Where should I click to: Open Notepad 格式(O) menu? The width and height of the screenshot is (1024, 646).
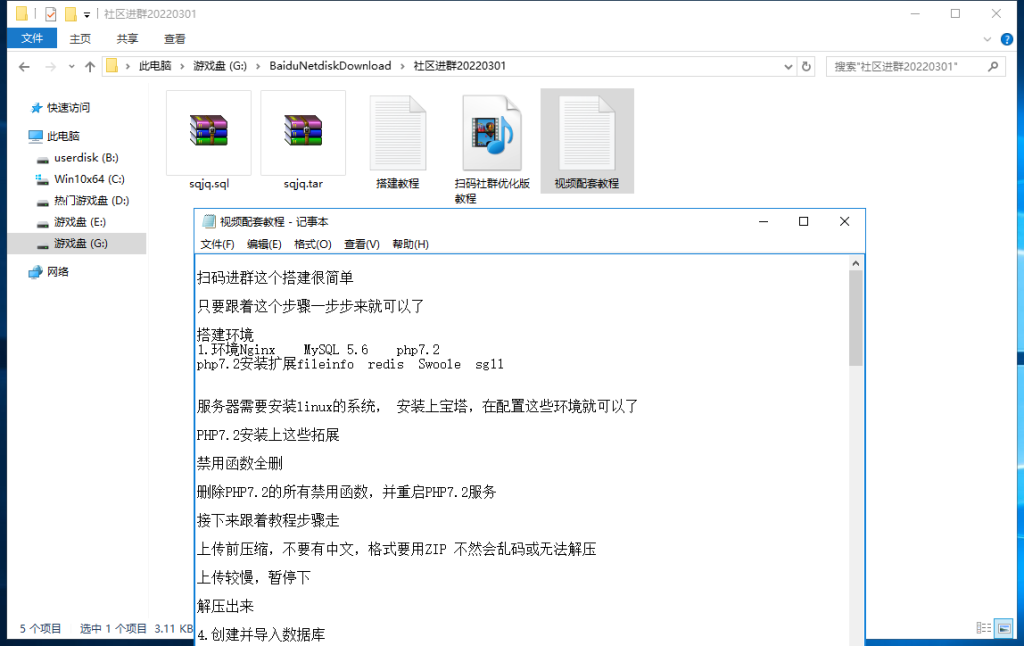coord(313,244)
